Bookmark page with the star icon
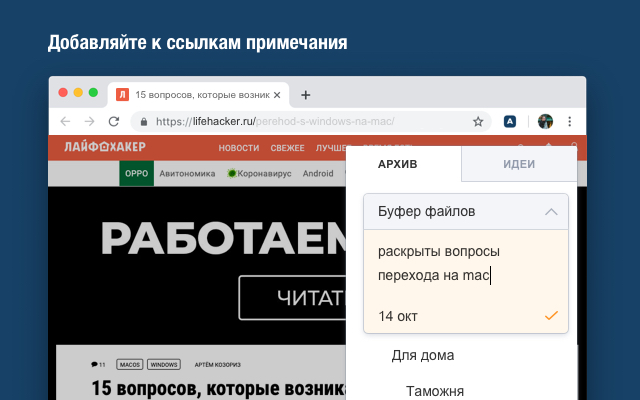 pos(478,121)
